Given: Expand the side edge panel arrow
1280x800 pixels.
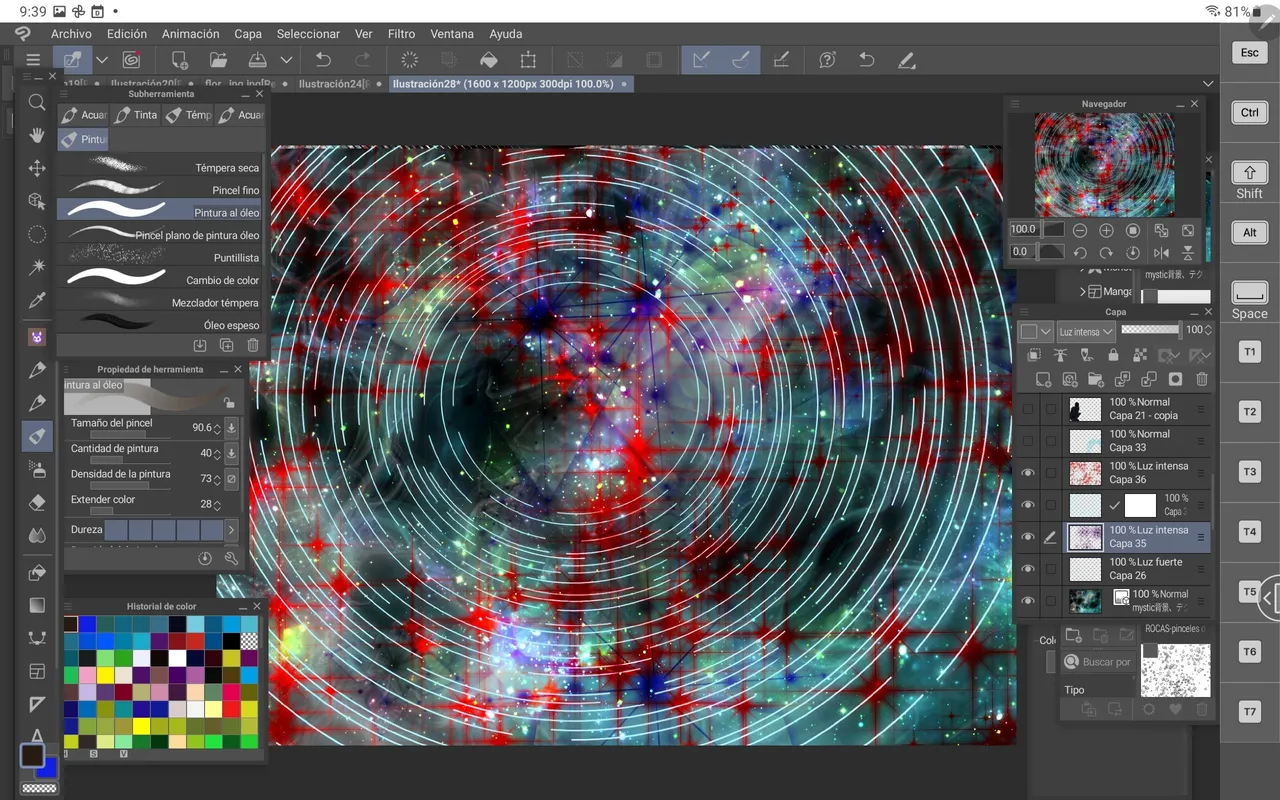Looking at the screenshot, I should 1268,598.
